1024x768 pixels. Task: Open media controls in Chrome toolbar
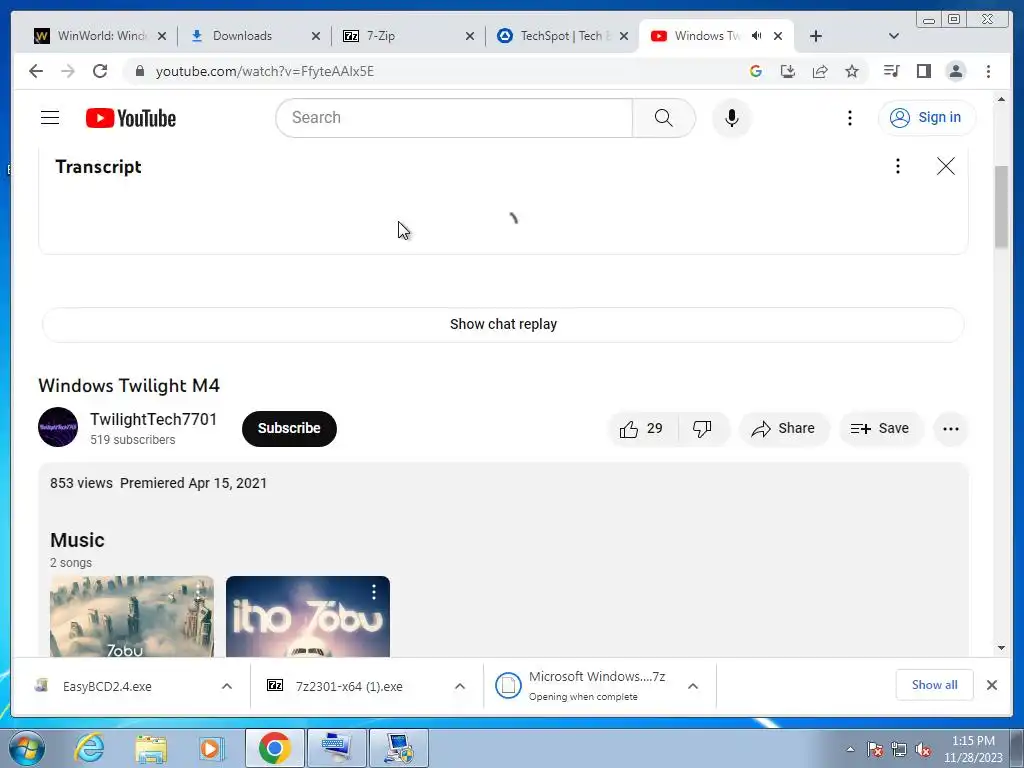point(891,71)
